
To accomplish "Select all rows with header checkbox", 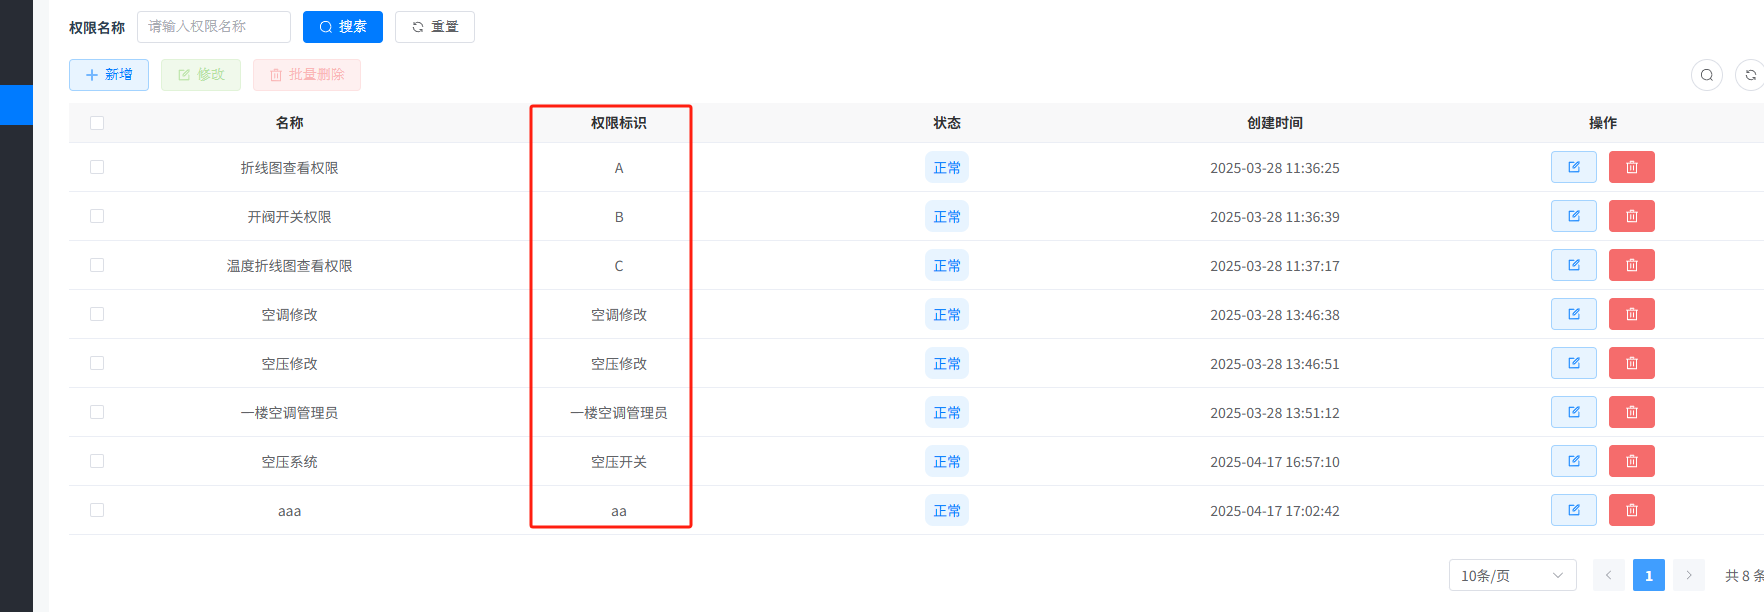I will 97,123.
